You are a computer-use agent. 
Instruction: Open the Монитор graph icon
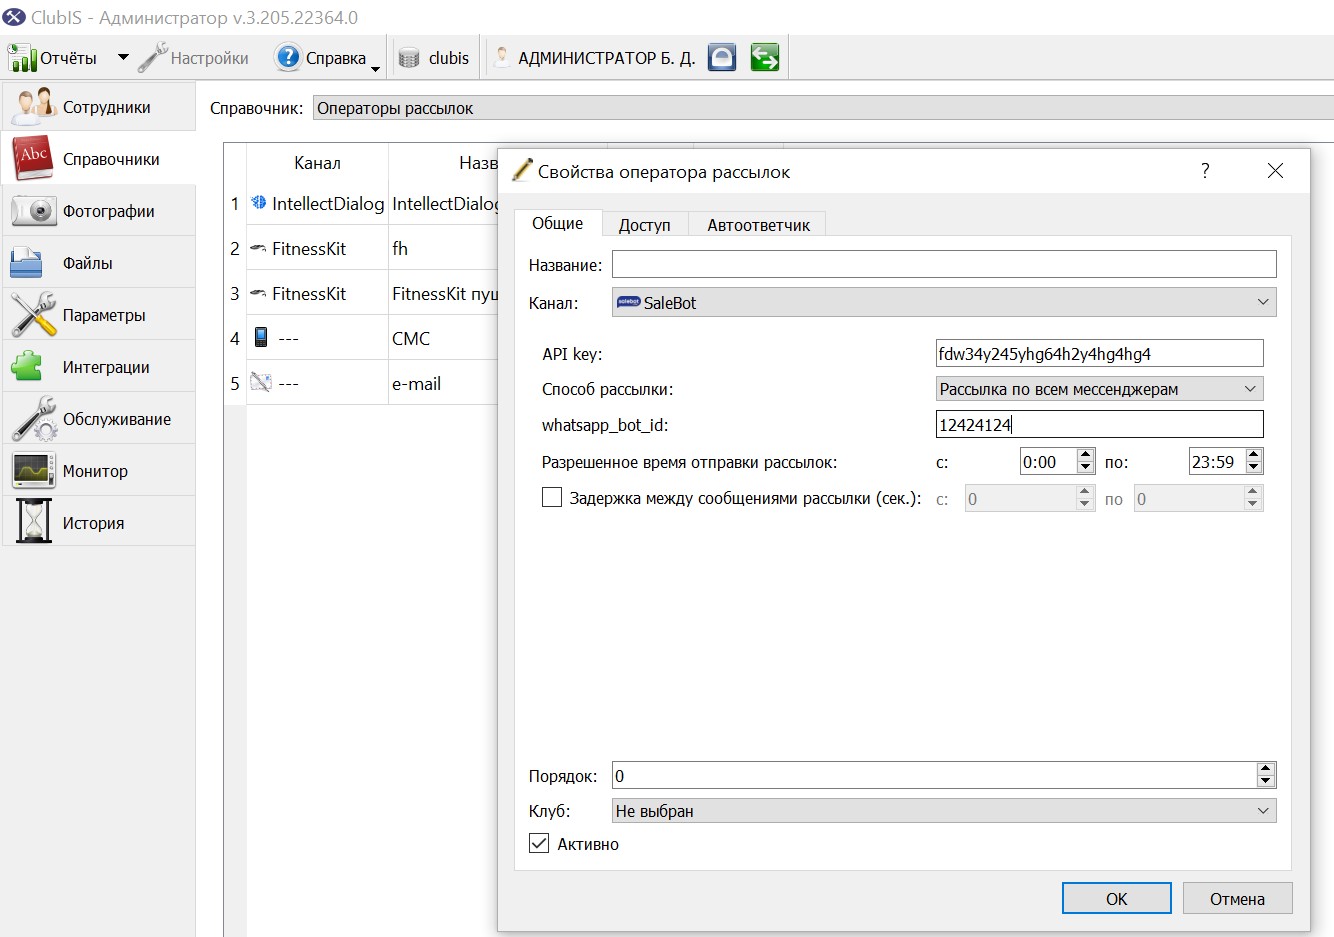click(33, 470)
